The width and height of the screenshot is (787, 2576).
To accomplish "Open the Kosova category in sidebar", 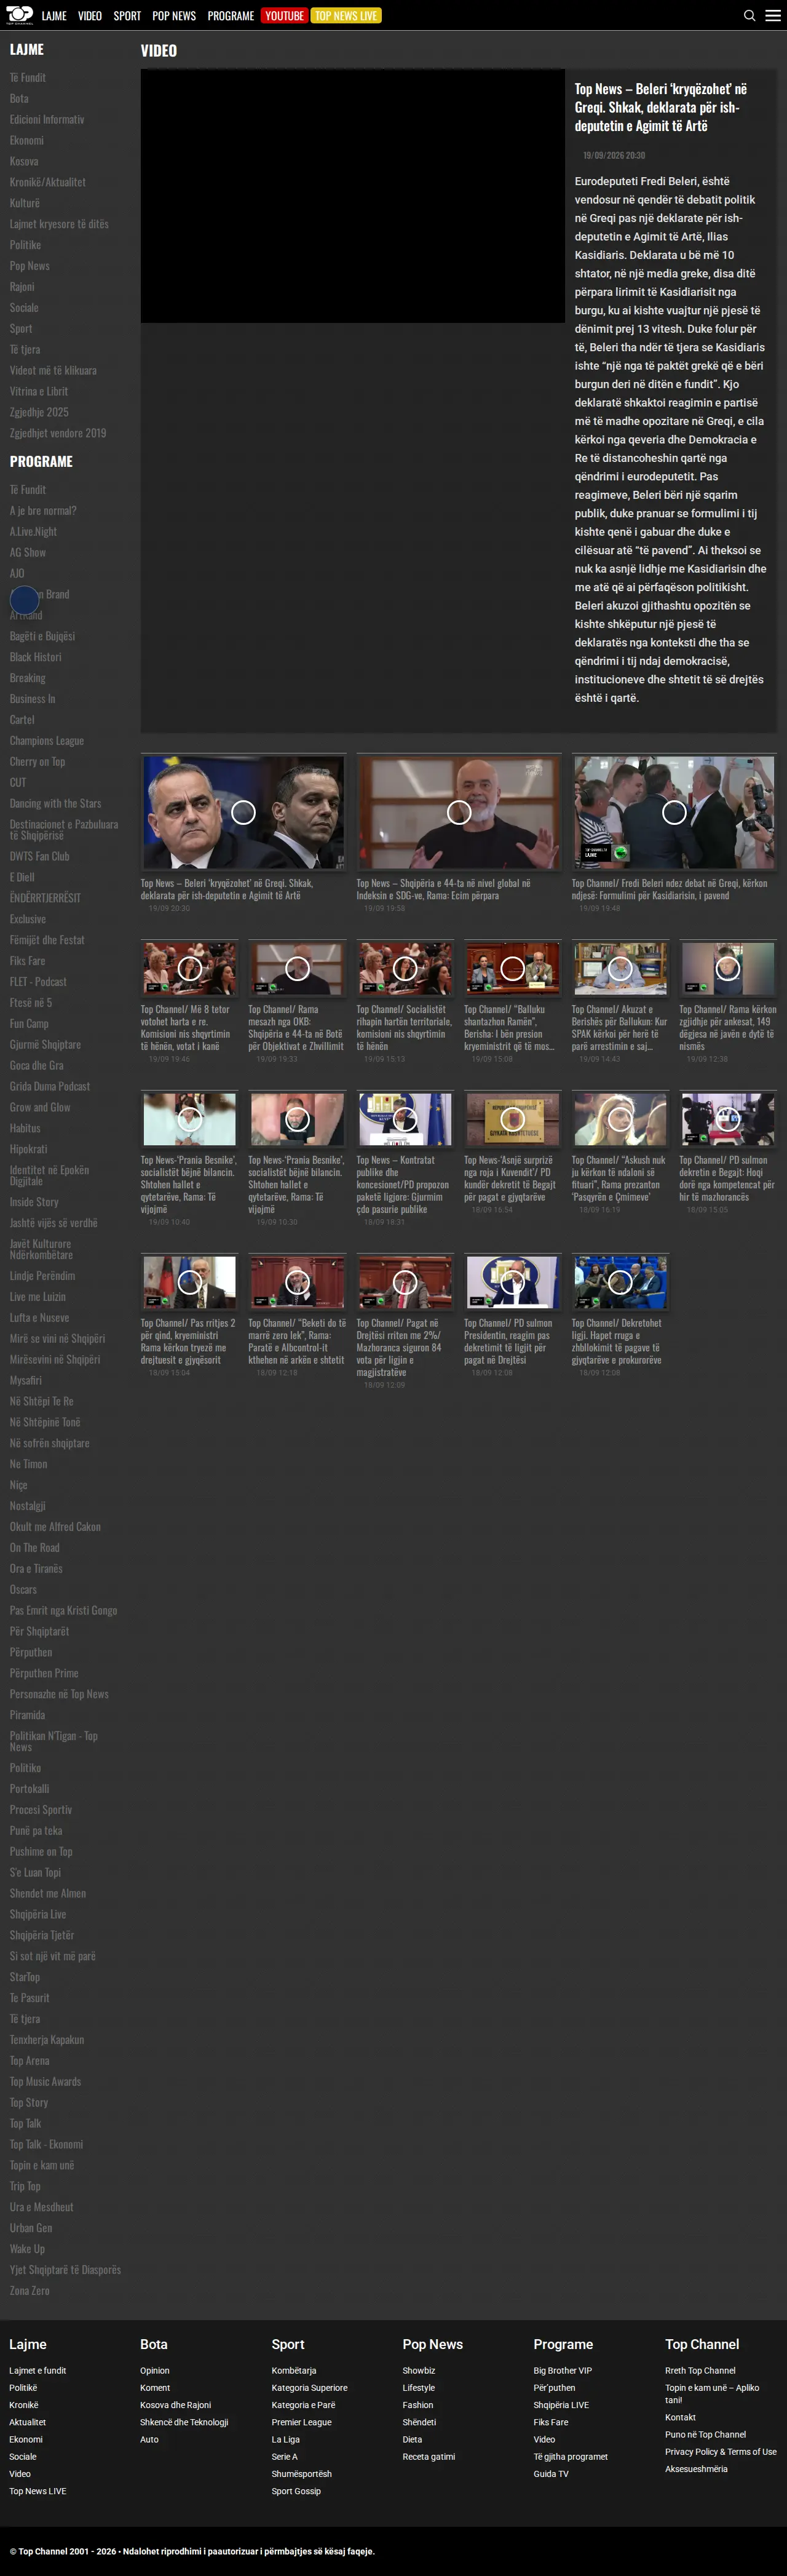I will coord(24,161).
